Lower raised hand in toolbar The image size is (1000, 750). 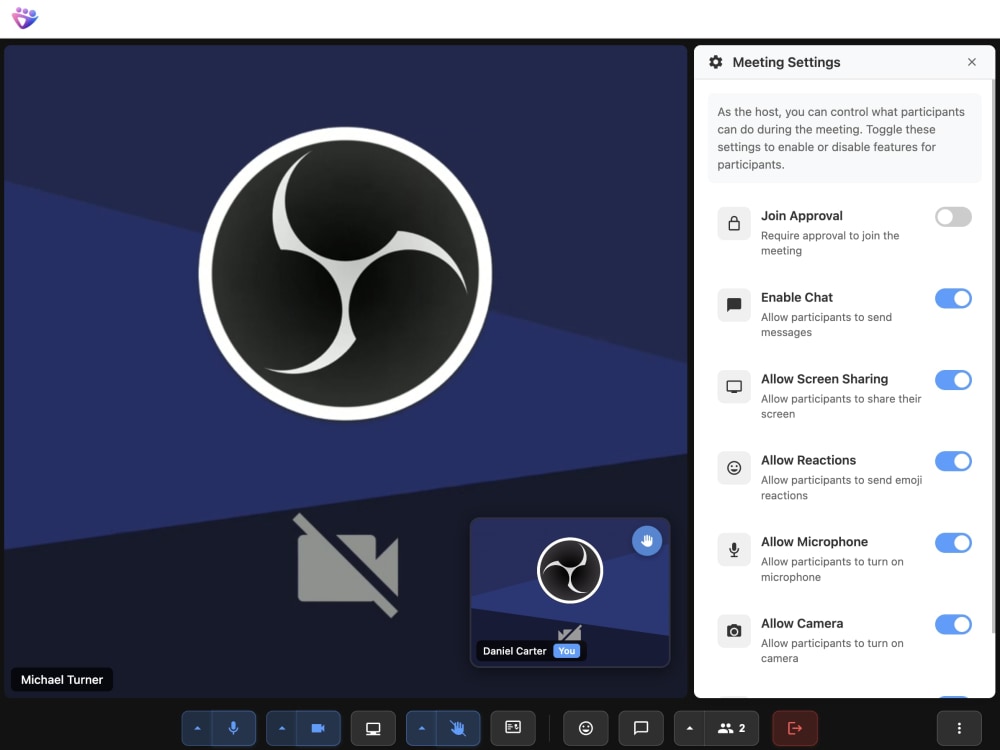458,728
